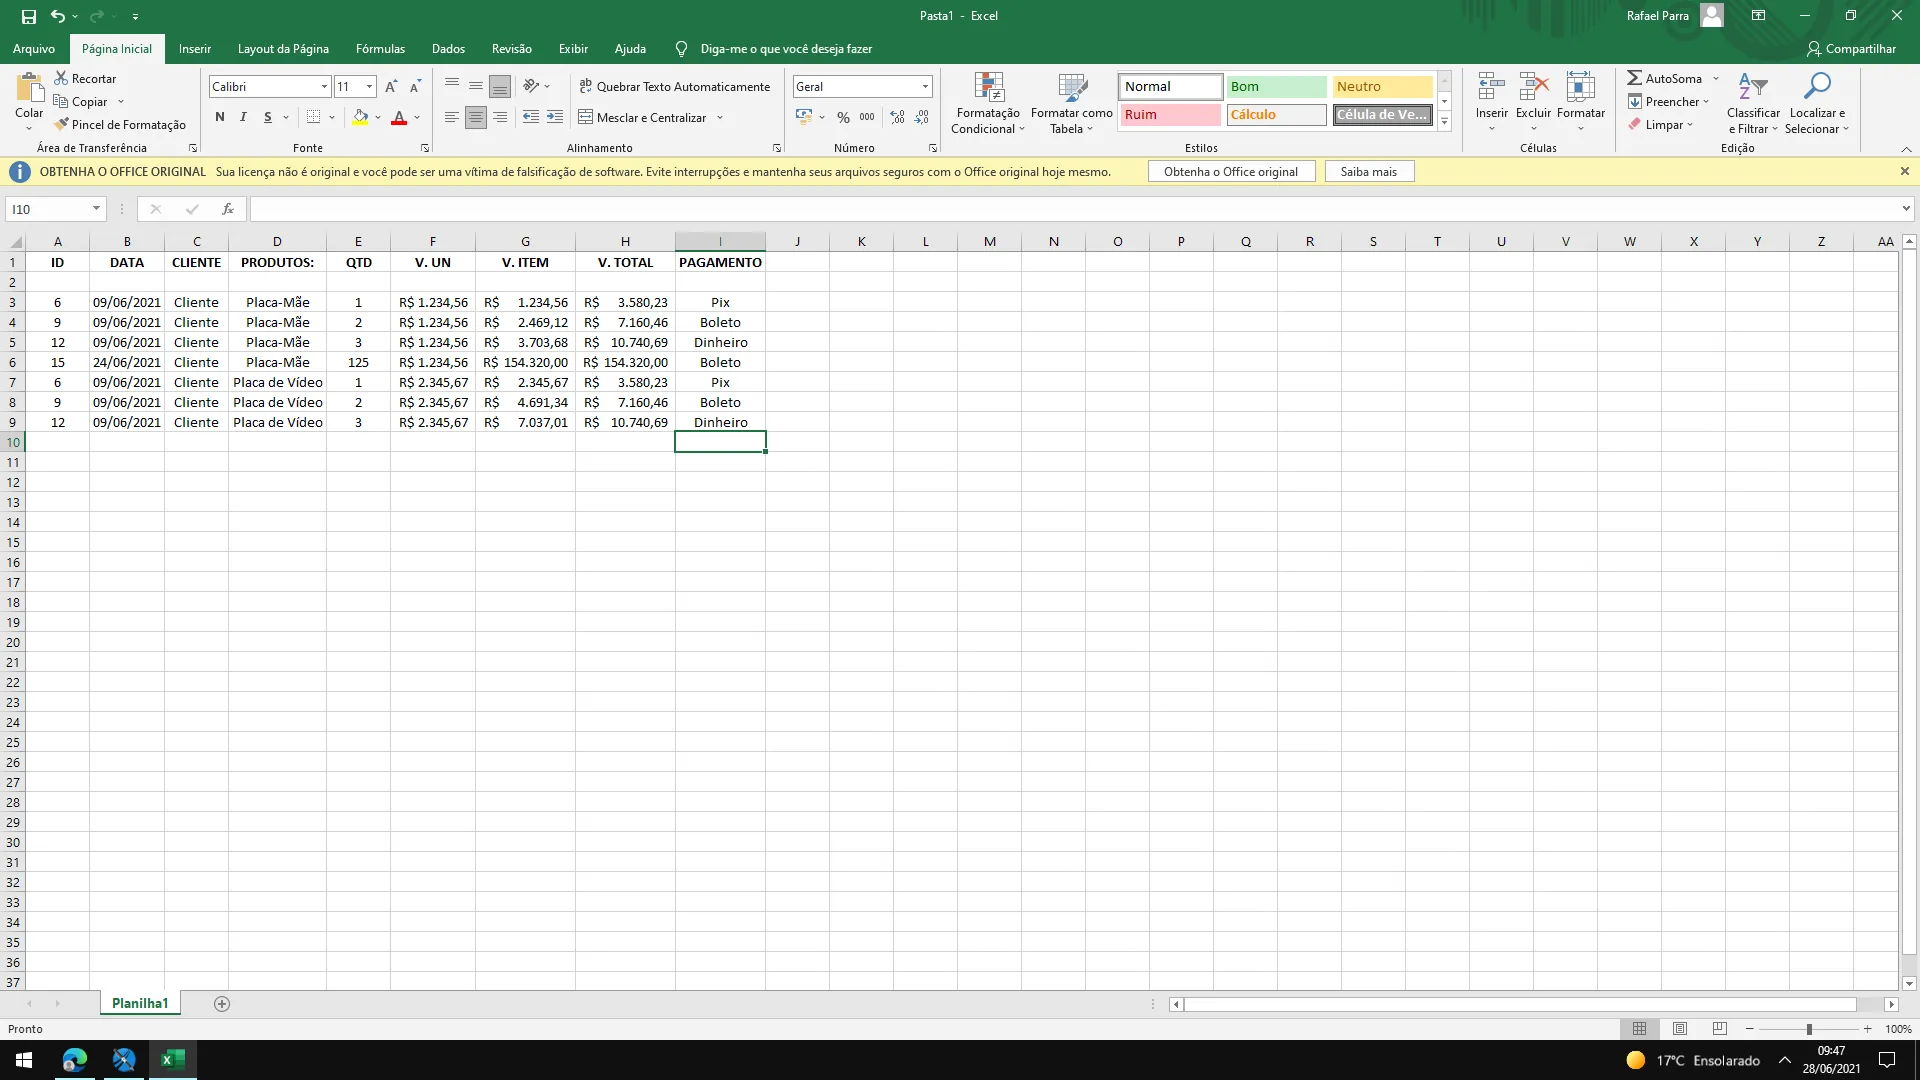This screenshot has width=1920, height=1080.
Task: Click the Name Box showing I10
Action: pos(48,209)
